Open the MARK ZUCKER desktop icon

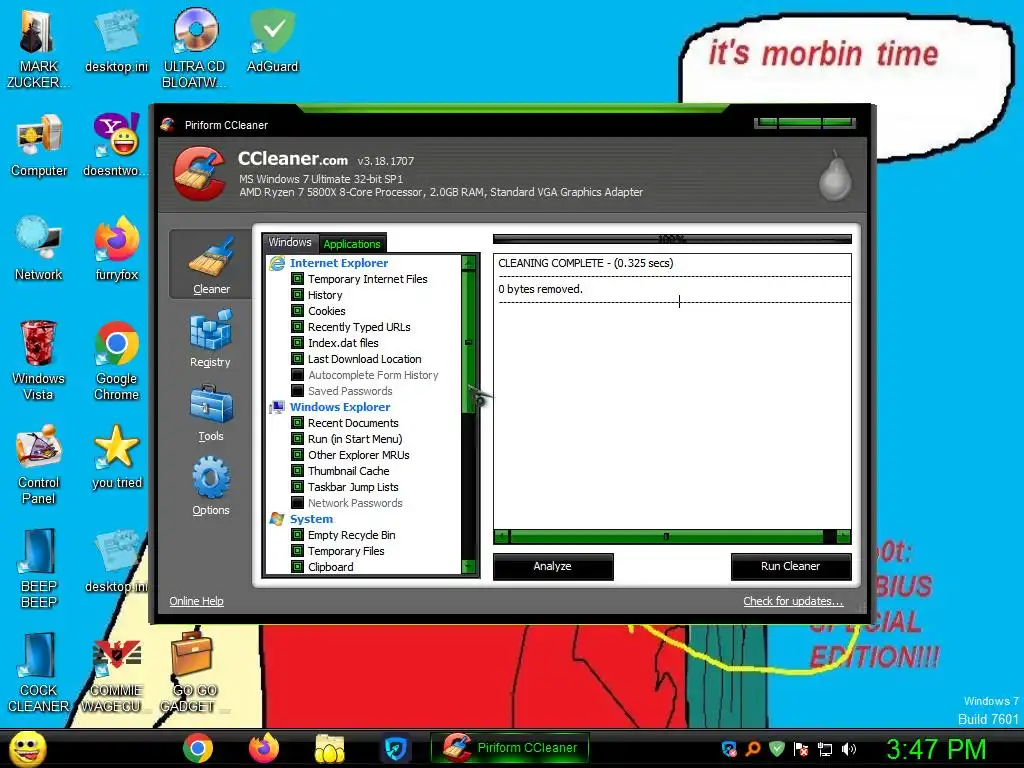(38, 47)
